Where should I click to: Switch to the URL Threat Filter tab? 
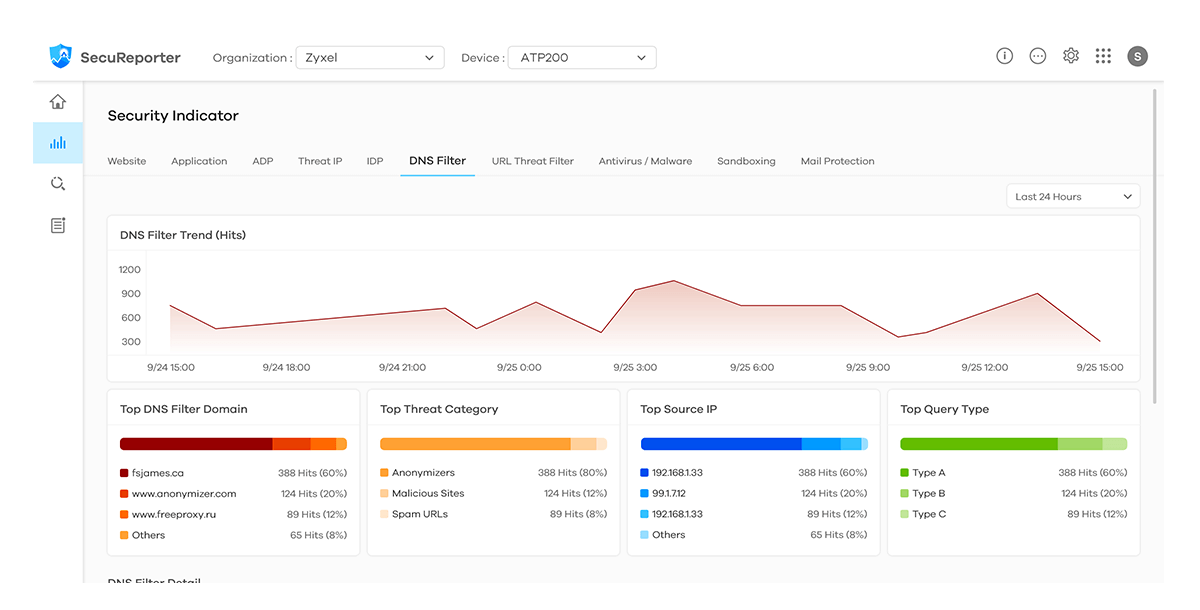533,161
